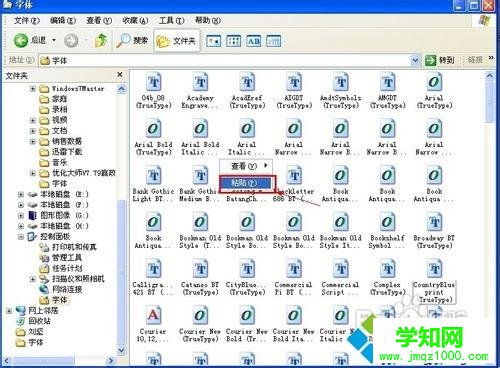Select 管理工具 in the tree
This screenshot has height=368, width=500.
[x=67, y=258]
